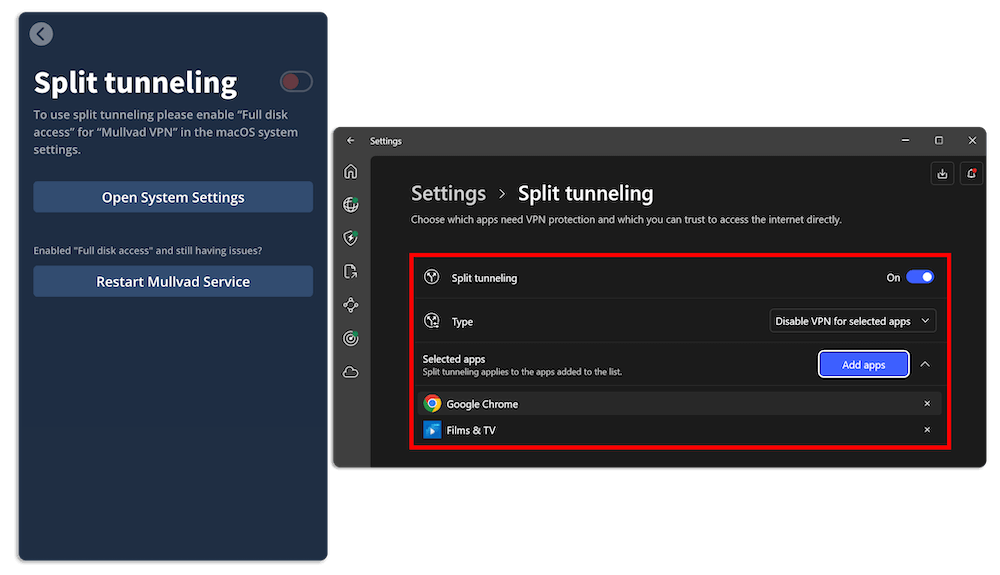Toggle Mullvad Split tunneling switch

tap(296, 82)
